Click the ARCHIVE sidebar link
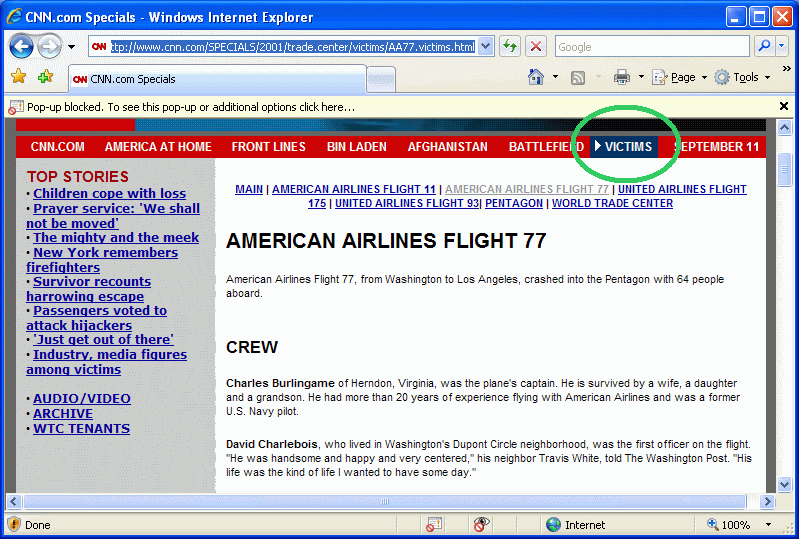The width and height of the screenshot is (799, 539). click(63, 414)
